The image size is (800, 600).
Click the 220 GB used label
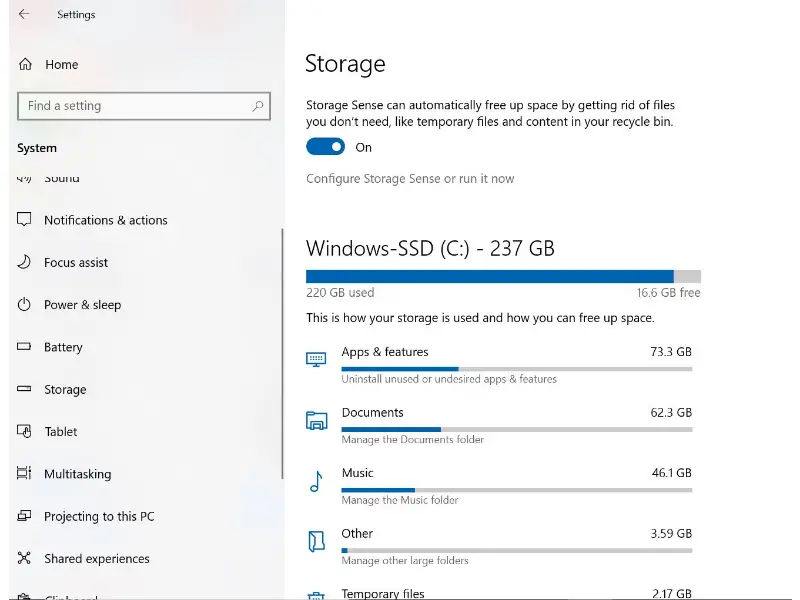pos(340,292)
